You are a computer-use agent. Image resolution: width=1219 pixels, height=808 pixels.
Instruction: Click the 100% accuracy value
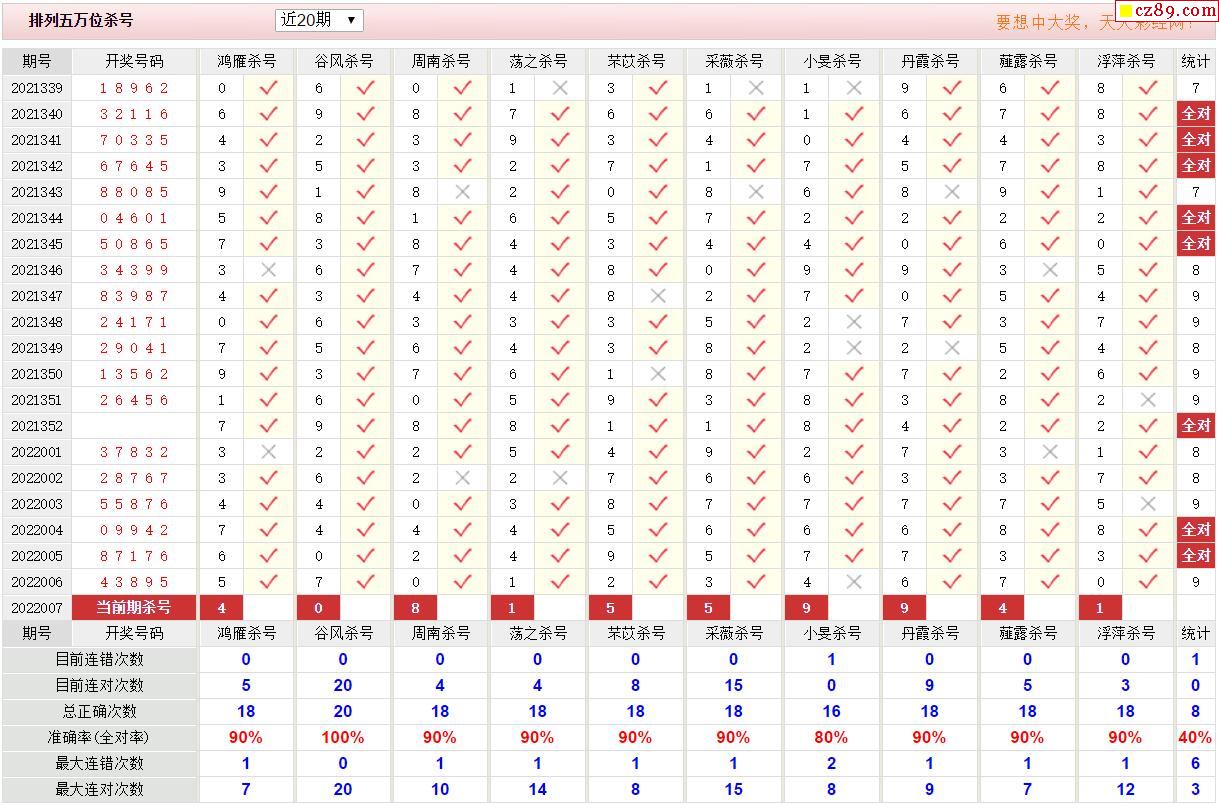click(x=343, y=738)
